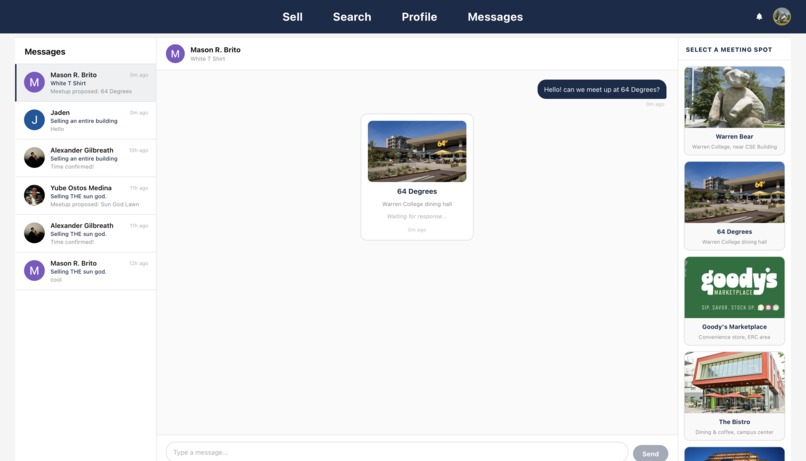Screen dimensions: 806x461
Task: Click 'Meetup proposed: 64 Degrees' preview text
Action: tap(91, 91)
